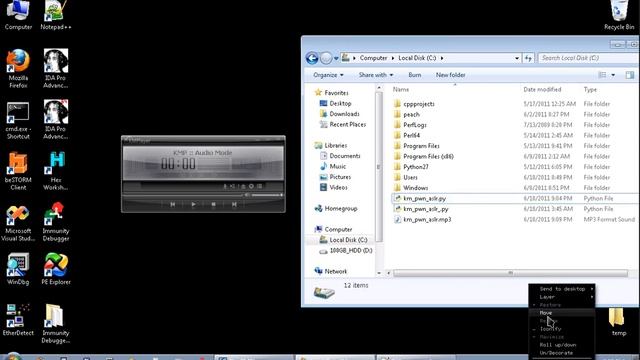This screenshot has height=360, width=640.
Task: Change the view using view icon
Action: tap(602, 75)
